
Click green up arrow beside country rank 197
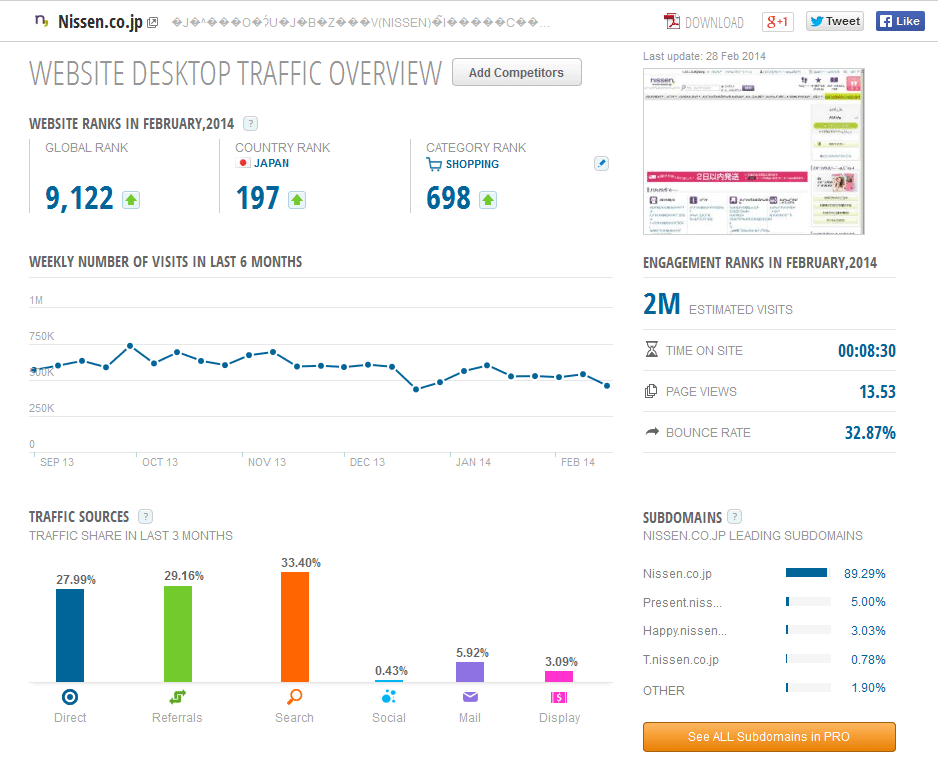click(x=297, y=200)
